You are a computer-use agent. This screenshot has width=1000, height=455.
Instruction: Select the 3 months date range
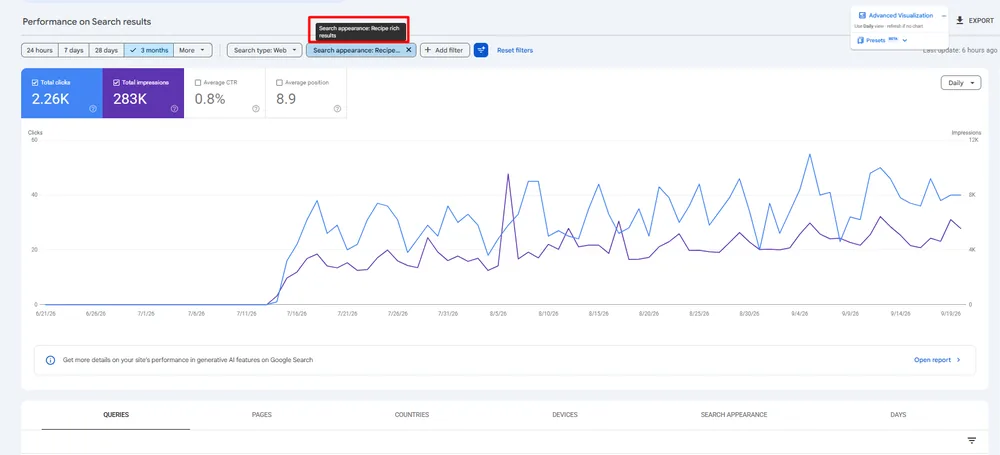(149, 50)
